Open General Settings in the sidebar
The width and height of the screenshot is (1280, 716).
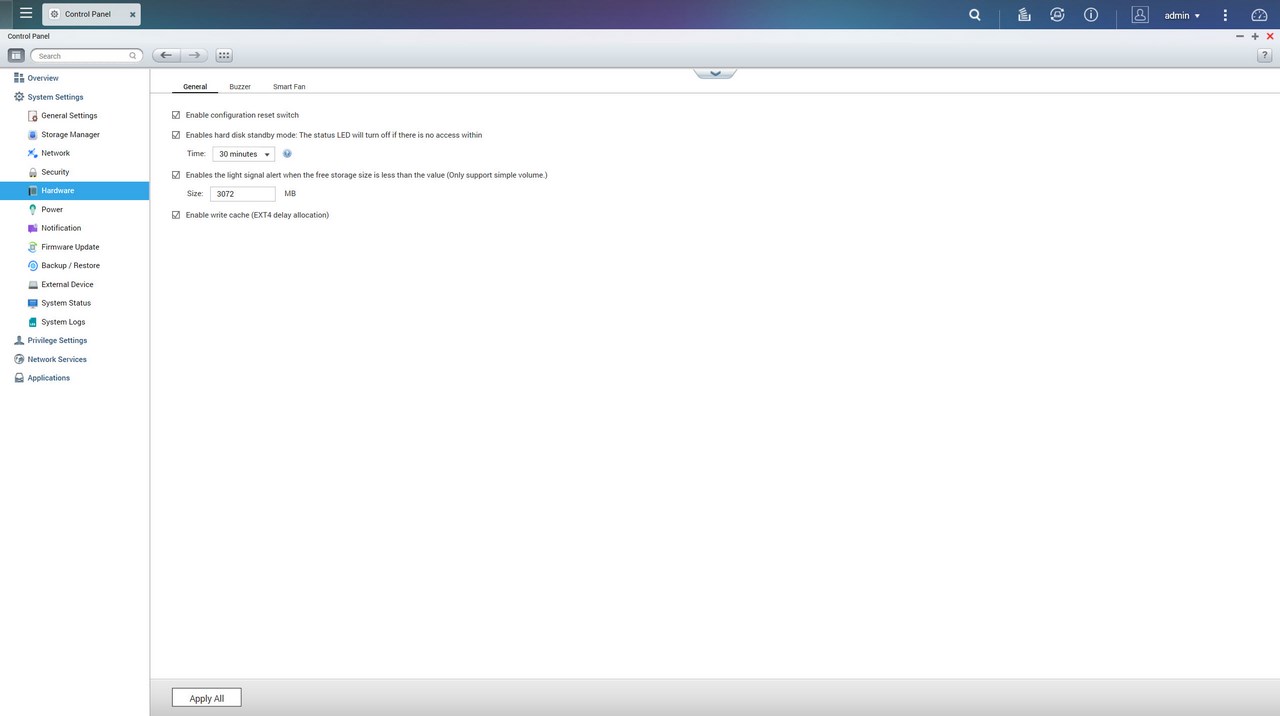click(x=69, y=116)
